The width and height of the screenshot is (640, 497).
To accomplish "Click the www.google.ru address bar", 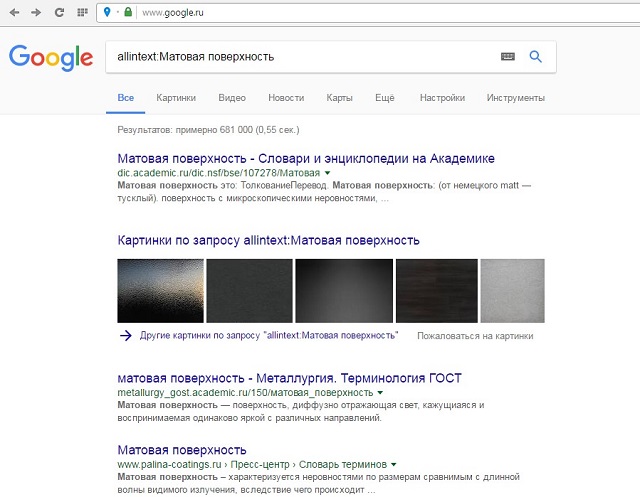I will click(x=367, y=13).
